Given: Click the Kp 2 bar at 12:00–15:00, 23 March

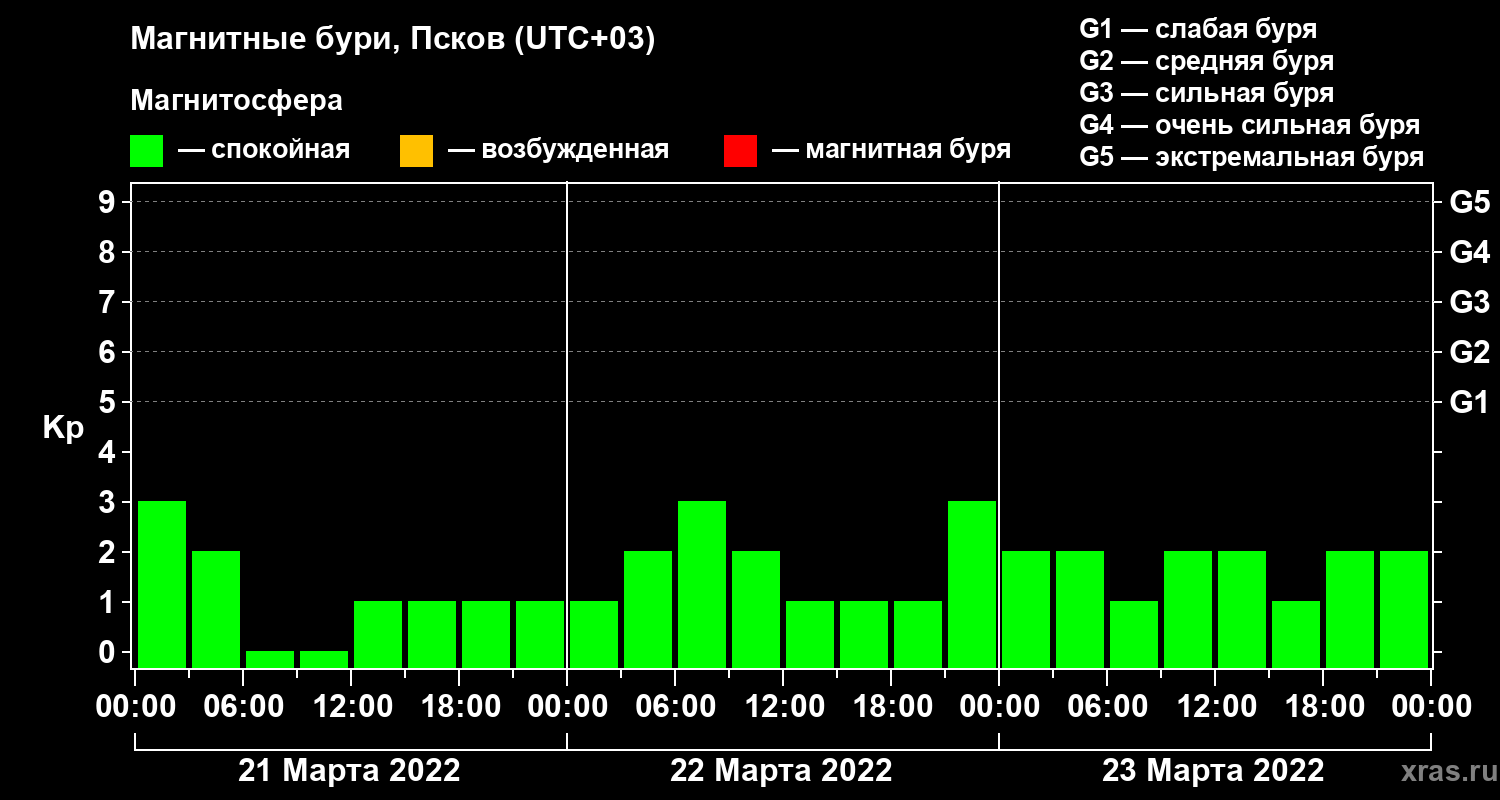Looking at the screenshot, I should pos(1242,609).
